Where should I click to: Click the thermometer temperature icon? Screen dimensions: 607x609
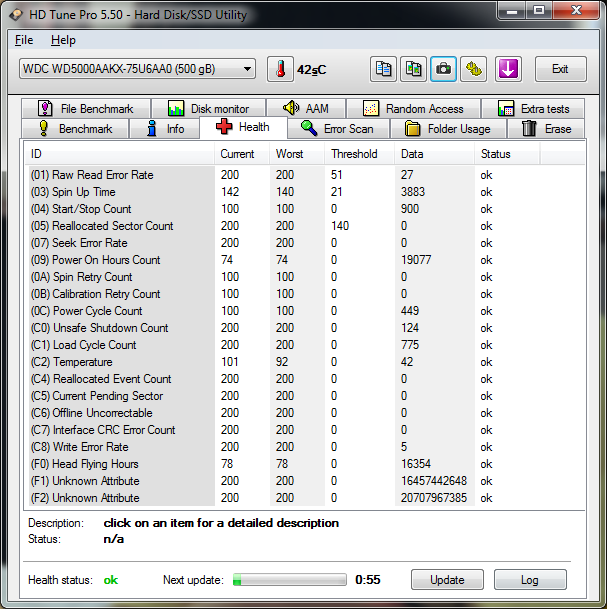[280, 70]
